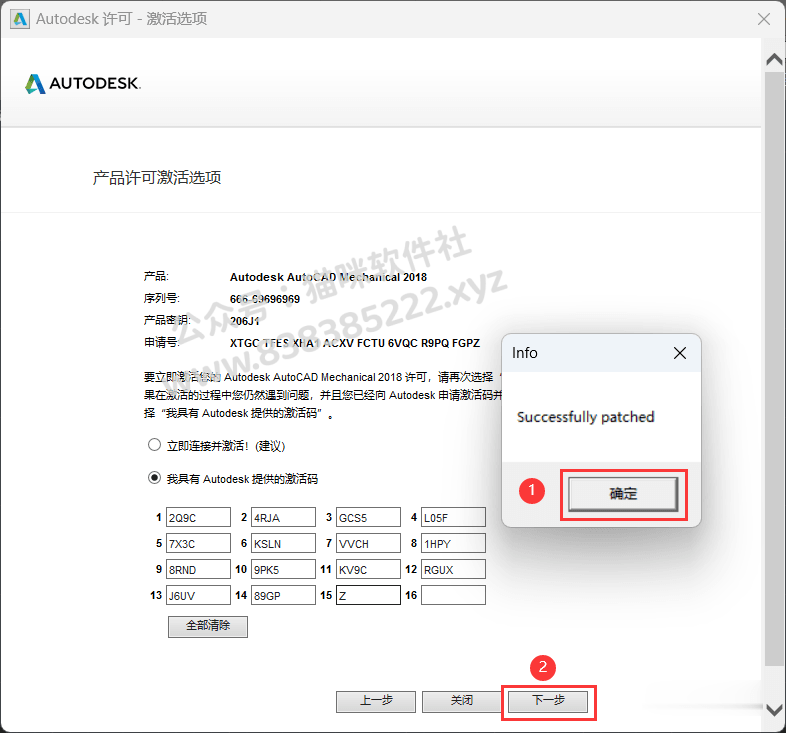This screenshot has height=733, width=786.
Task: Click activation code field 13 containing J6UV
Action: [x=199, y=596]
